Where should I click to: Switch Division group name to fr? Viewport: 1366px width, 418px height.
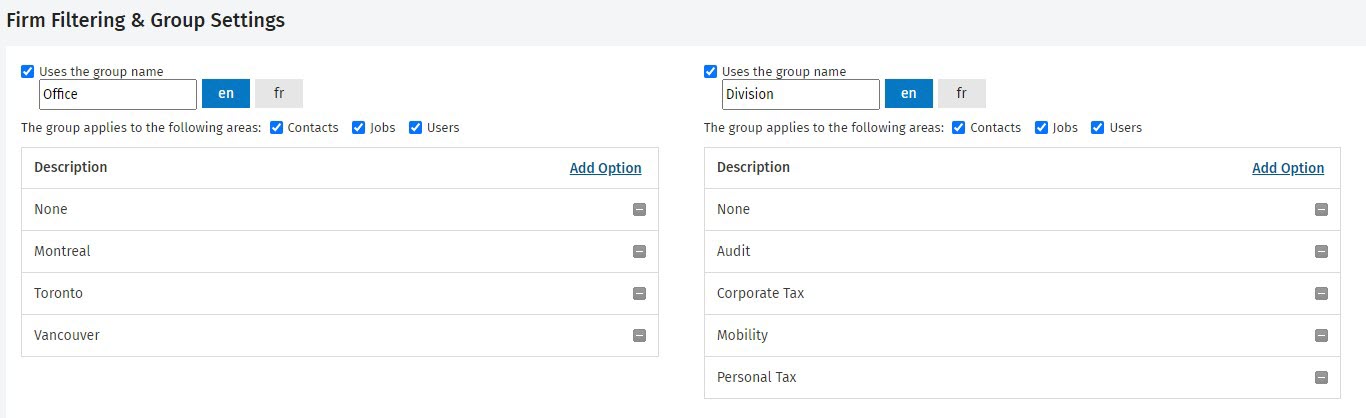coord(961,94)
